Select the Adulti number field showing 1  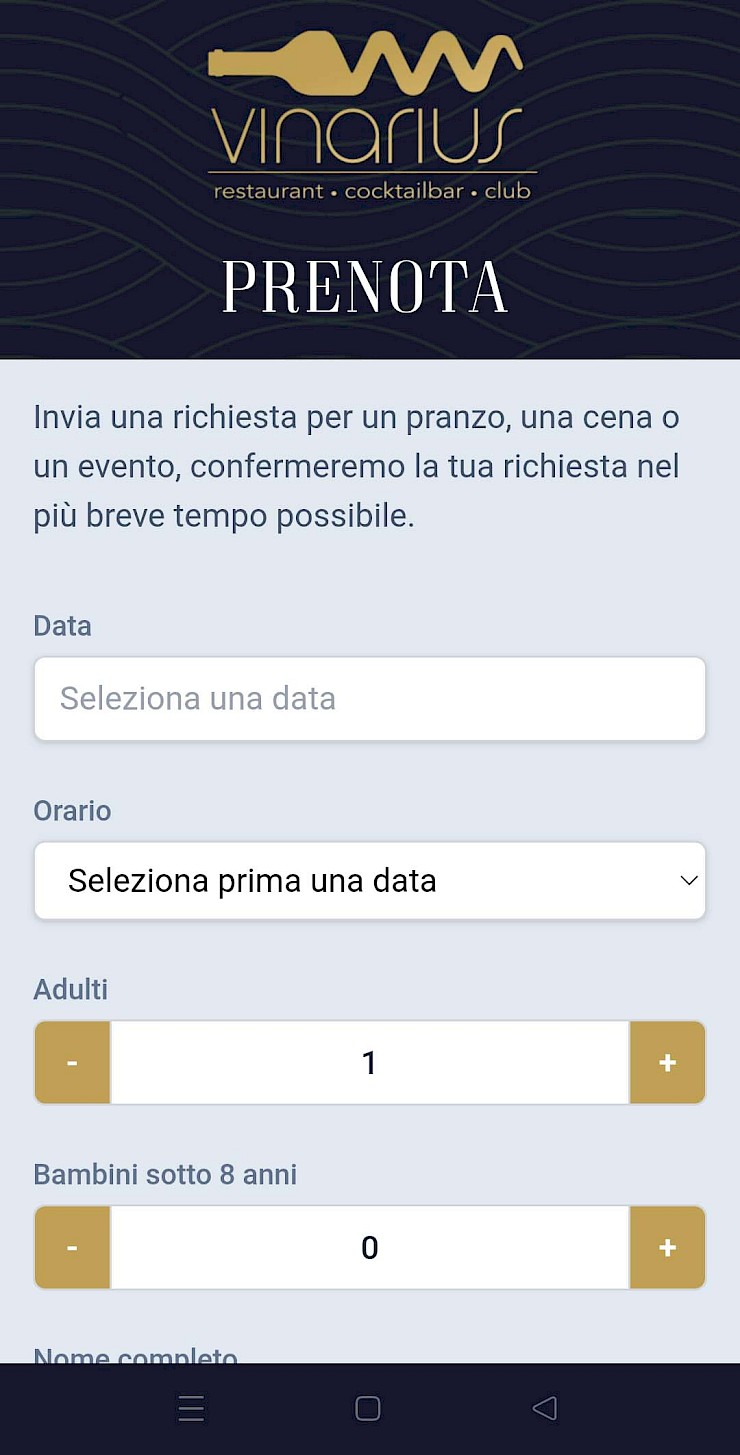coord(370,1062)
